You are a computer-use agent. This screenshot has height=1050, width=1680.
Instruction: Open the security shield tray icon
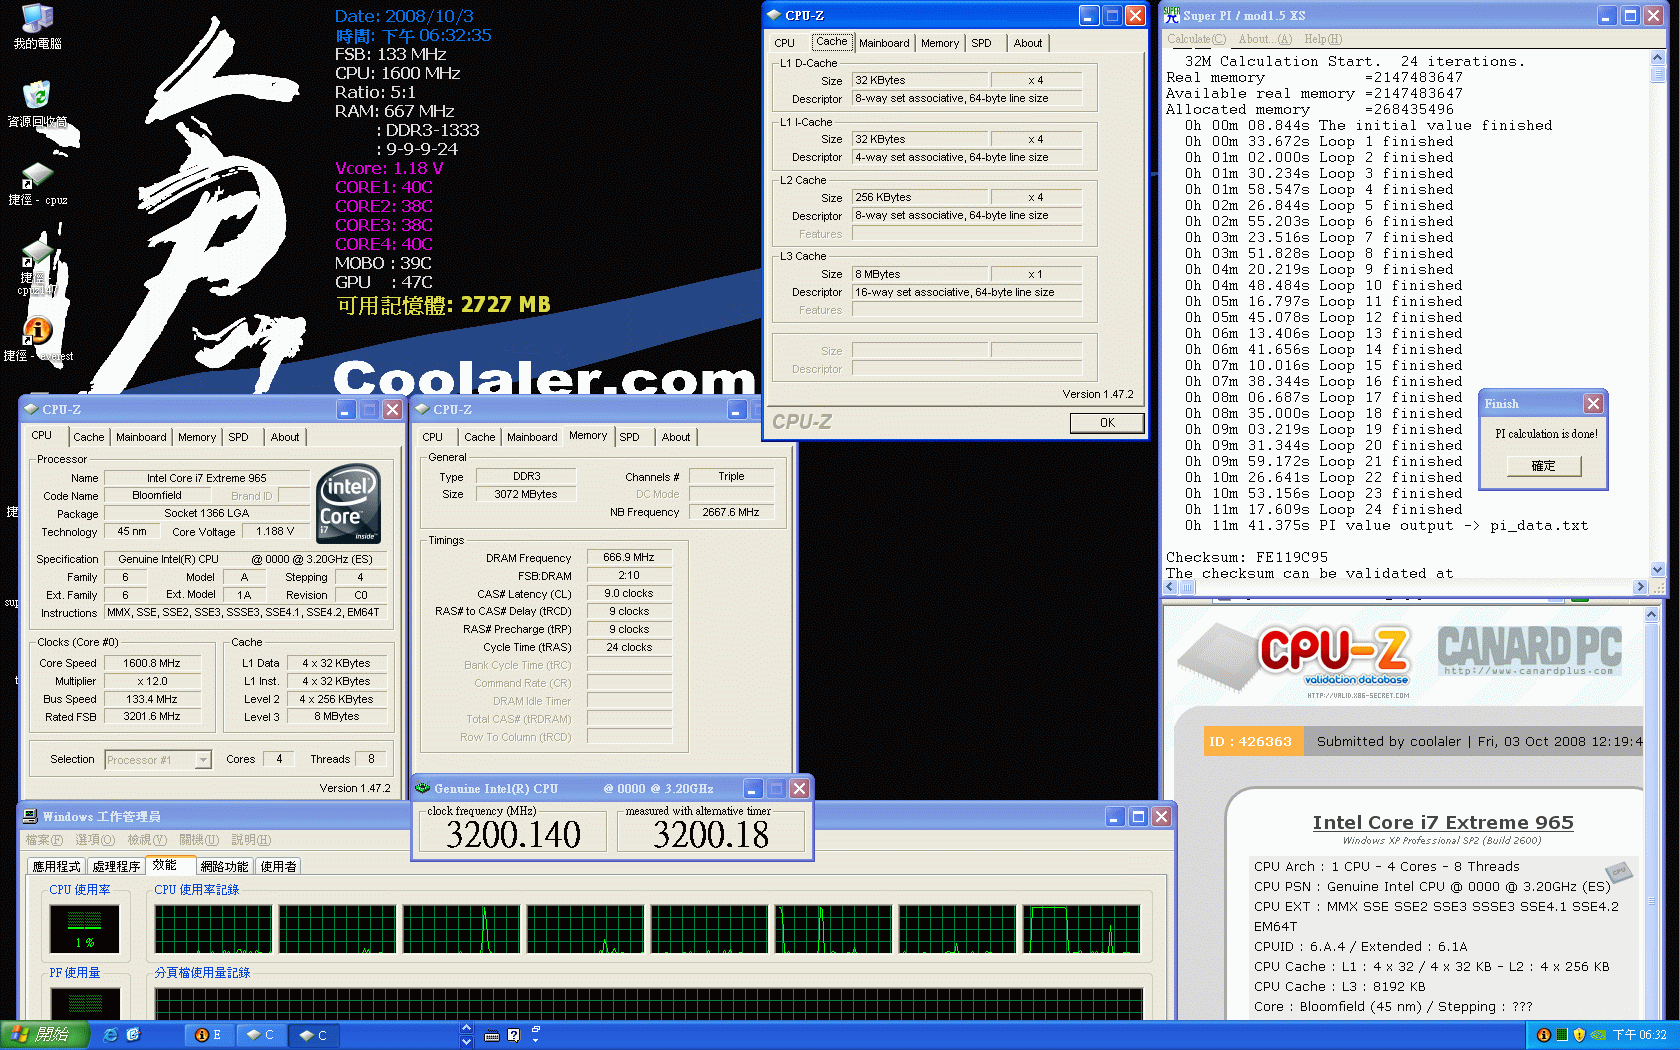click(x=1579, y=1035)
